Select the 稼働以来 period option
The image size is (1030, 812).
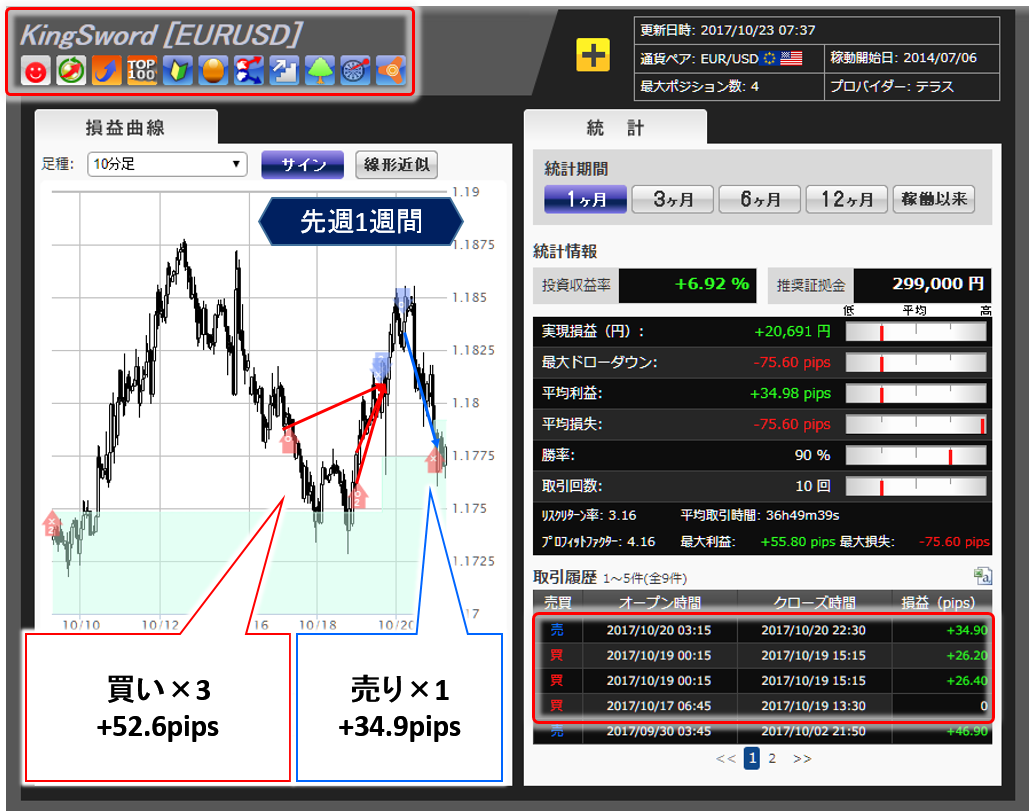933,199
